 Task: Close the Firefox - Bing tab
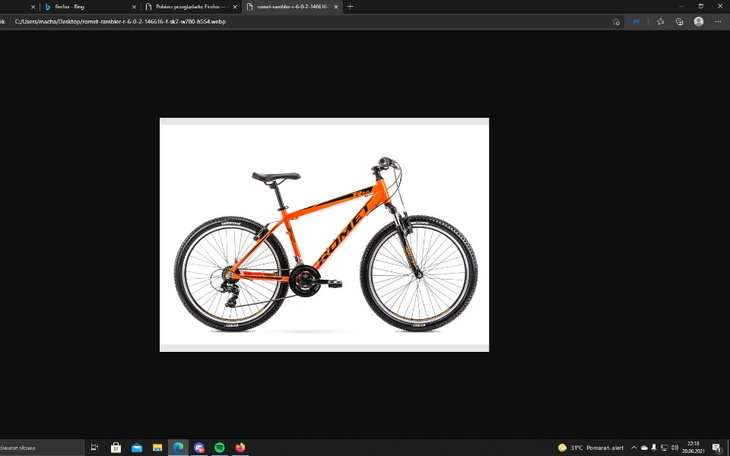[x=134, y=7]
